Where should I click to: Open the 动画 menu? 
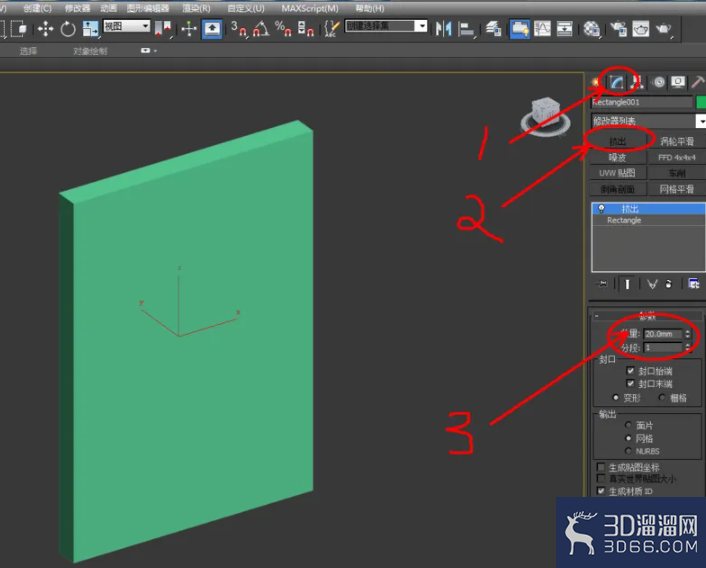tap(108, 8)
